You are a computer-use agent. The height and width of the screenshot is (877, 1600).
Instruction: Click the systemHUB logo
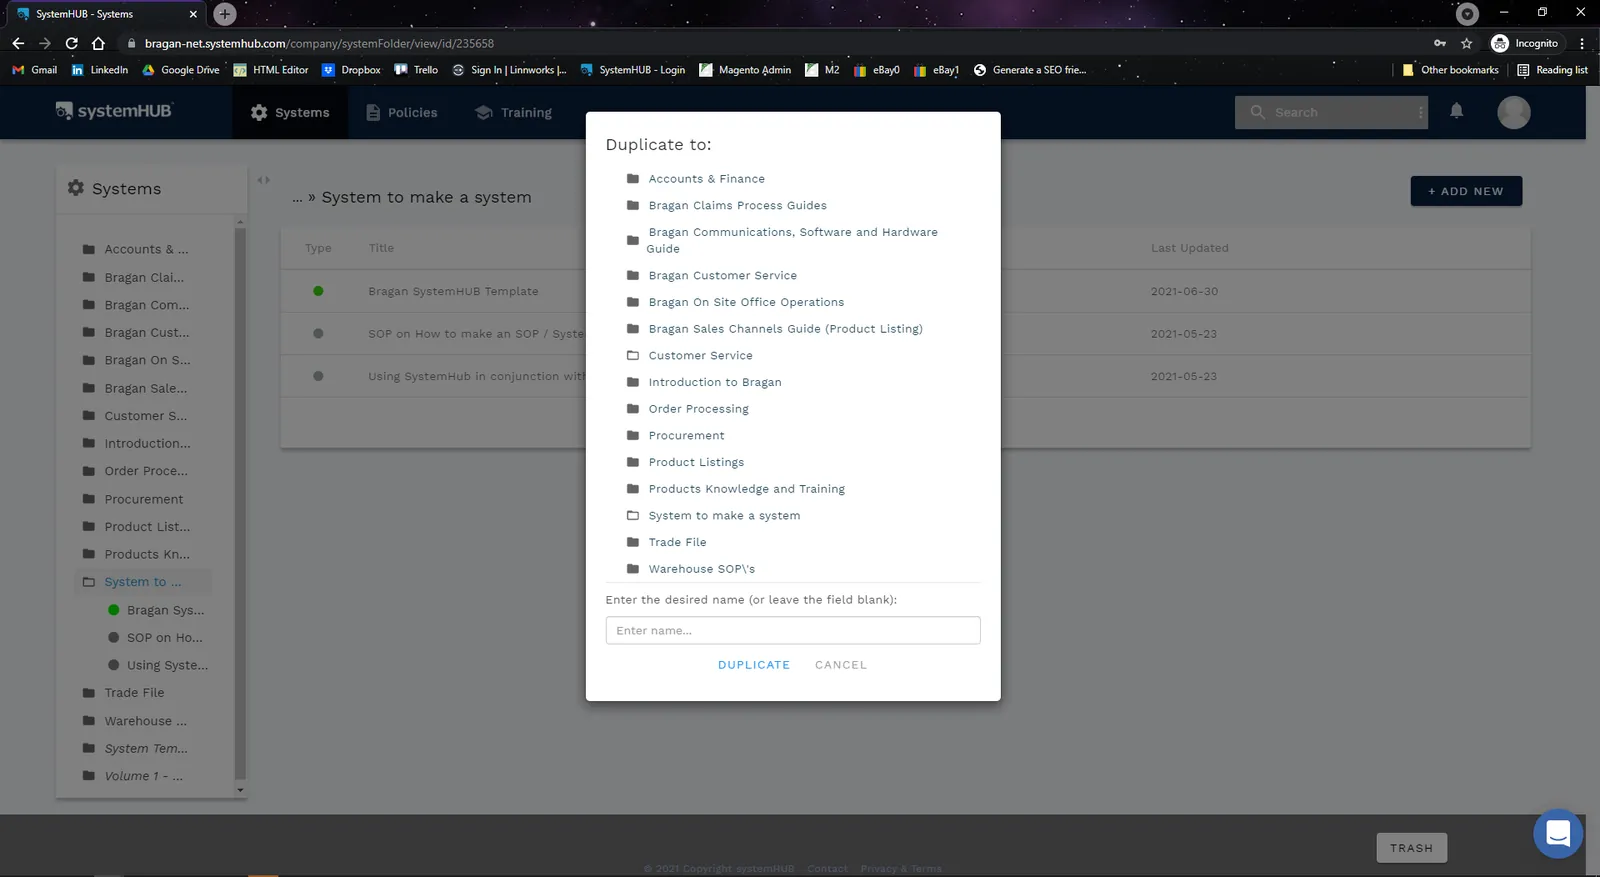pyautogui.click(x=114, y=111)
